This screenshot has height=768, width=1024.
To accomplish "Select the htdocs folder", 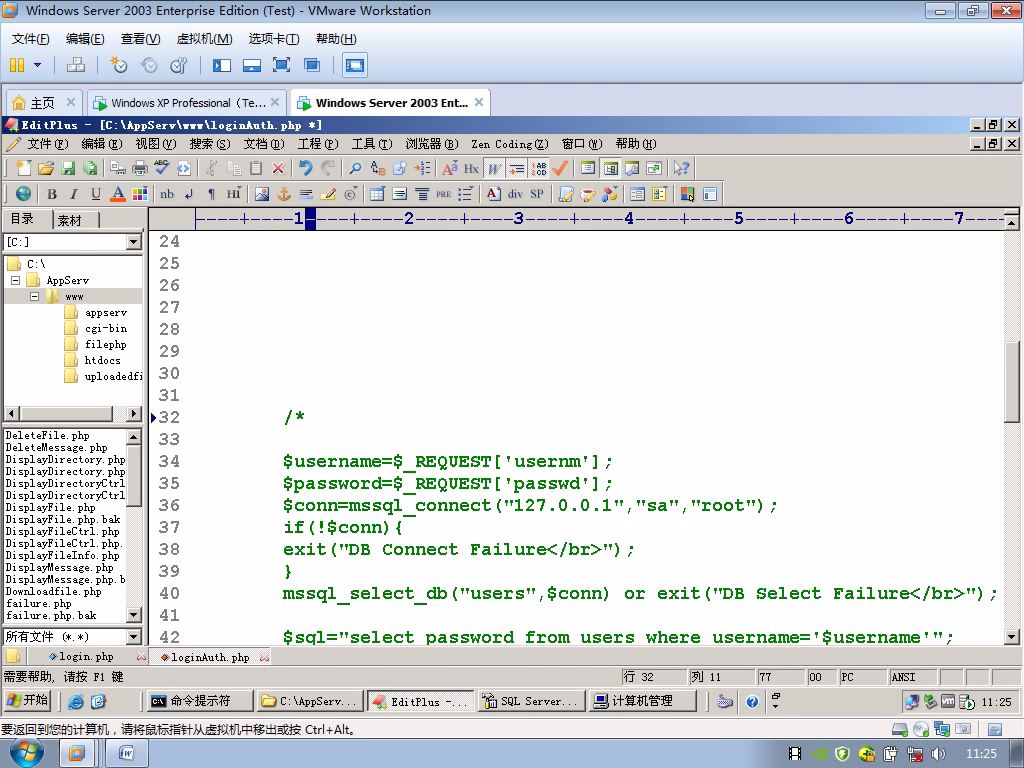I will [102, 360].
